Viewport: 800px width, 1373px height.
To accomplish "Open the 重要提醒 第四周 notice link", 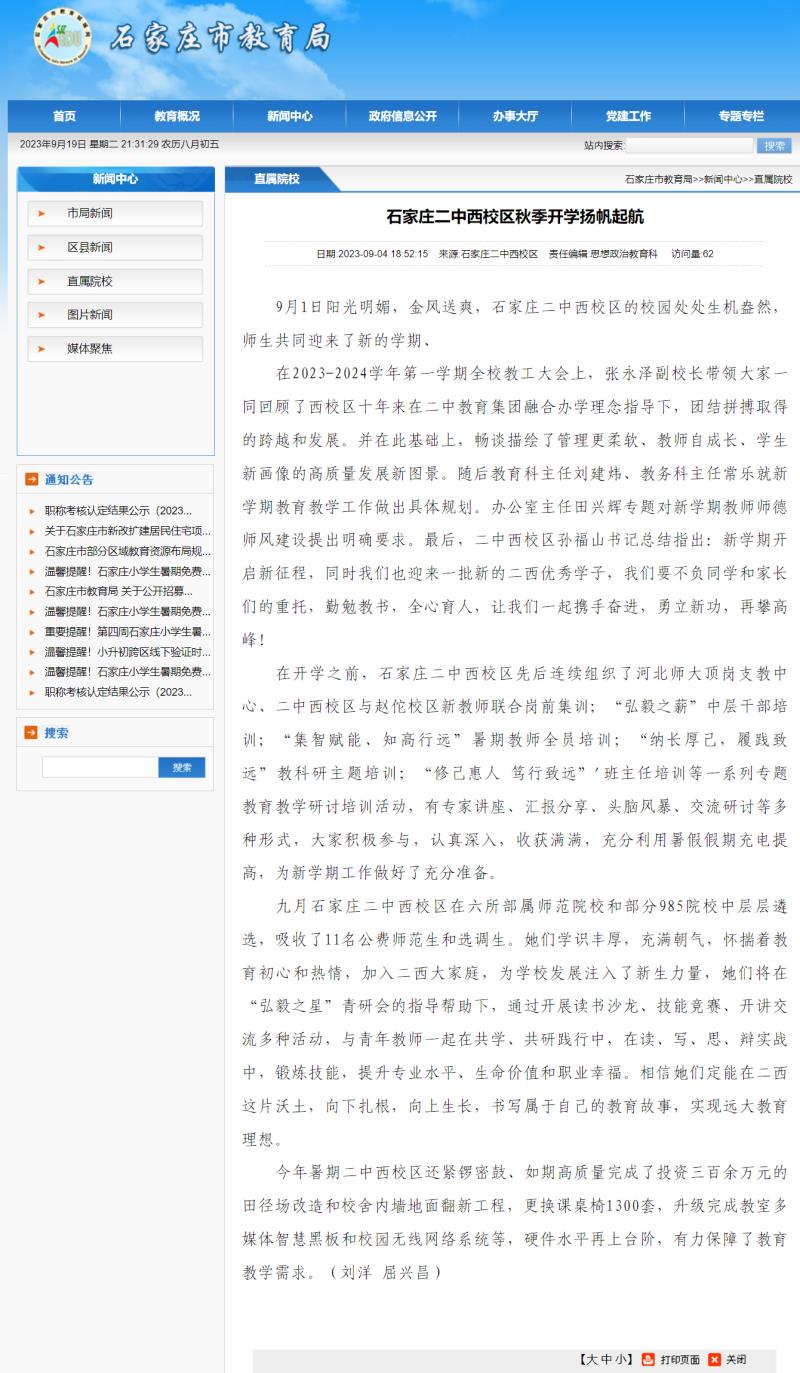I will (127, 632).
